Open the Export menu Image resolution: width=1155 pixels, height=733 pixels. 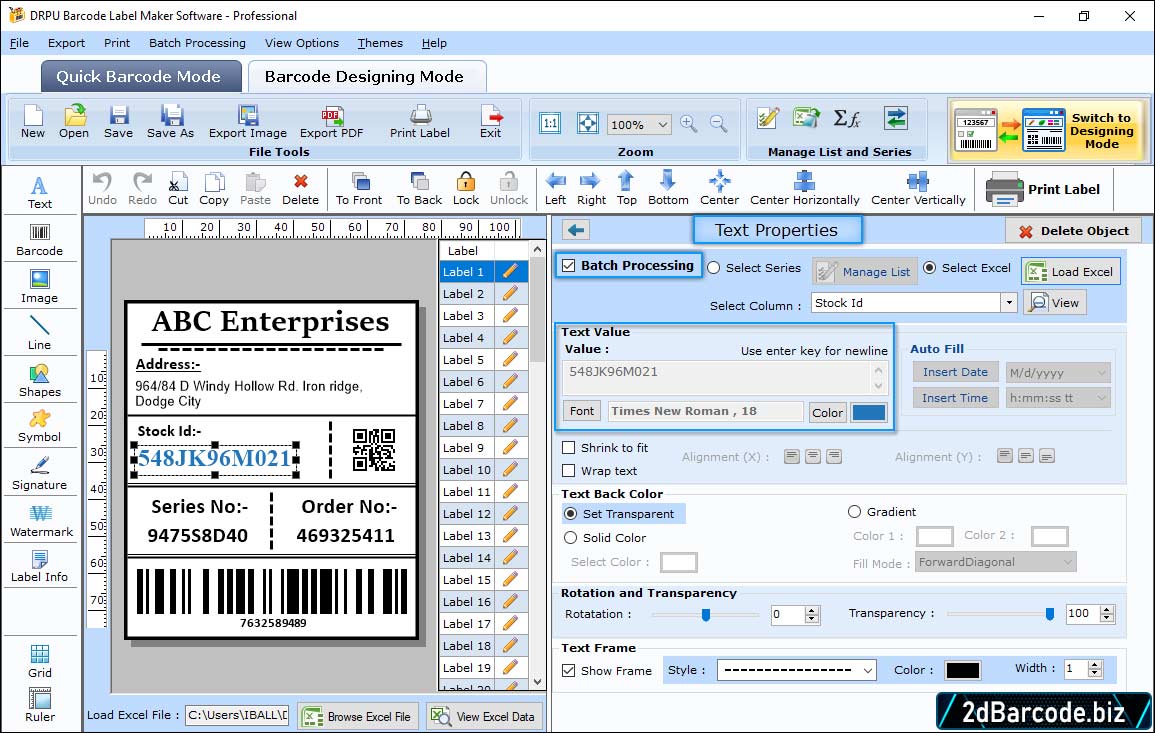coord(66,43)
